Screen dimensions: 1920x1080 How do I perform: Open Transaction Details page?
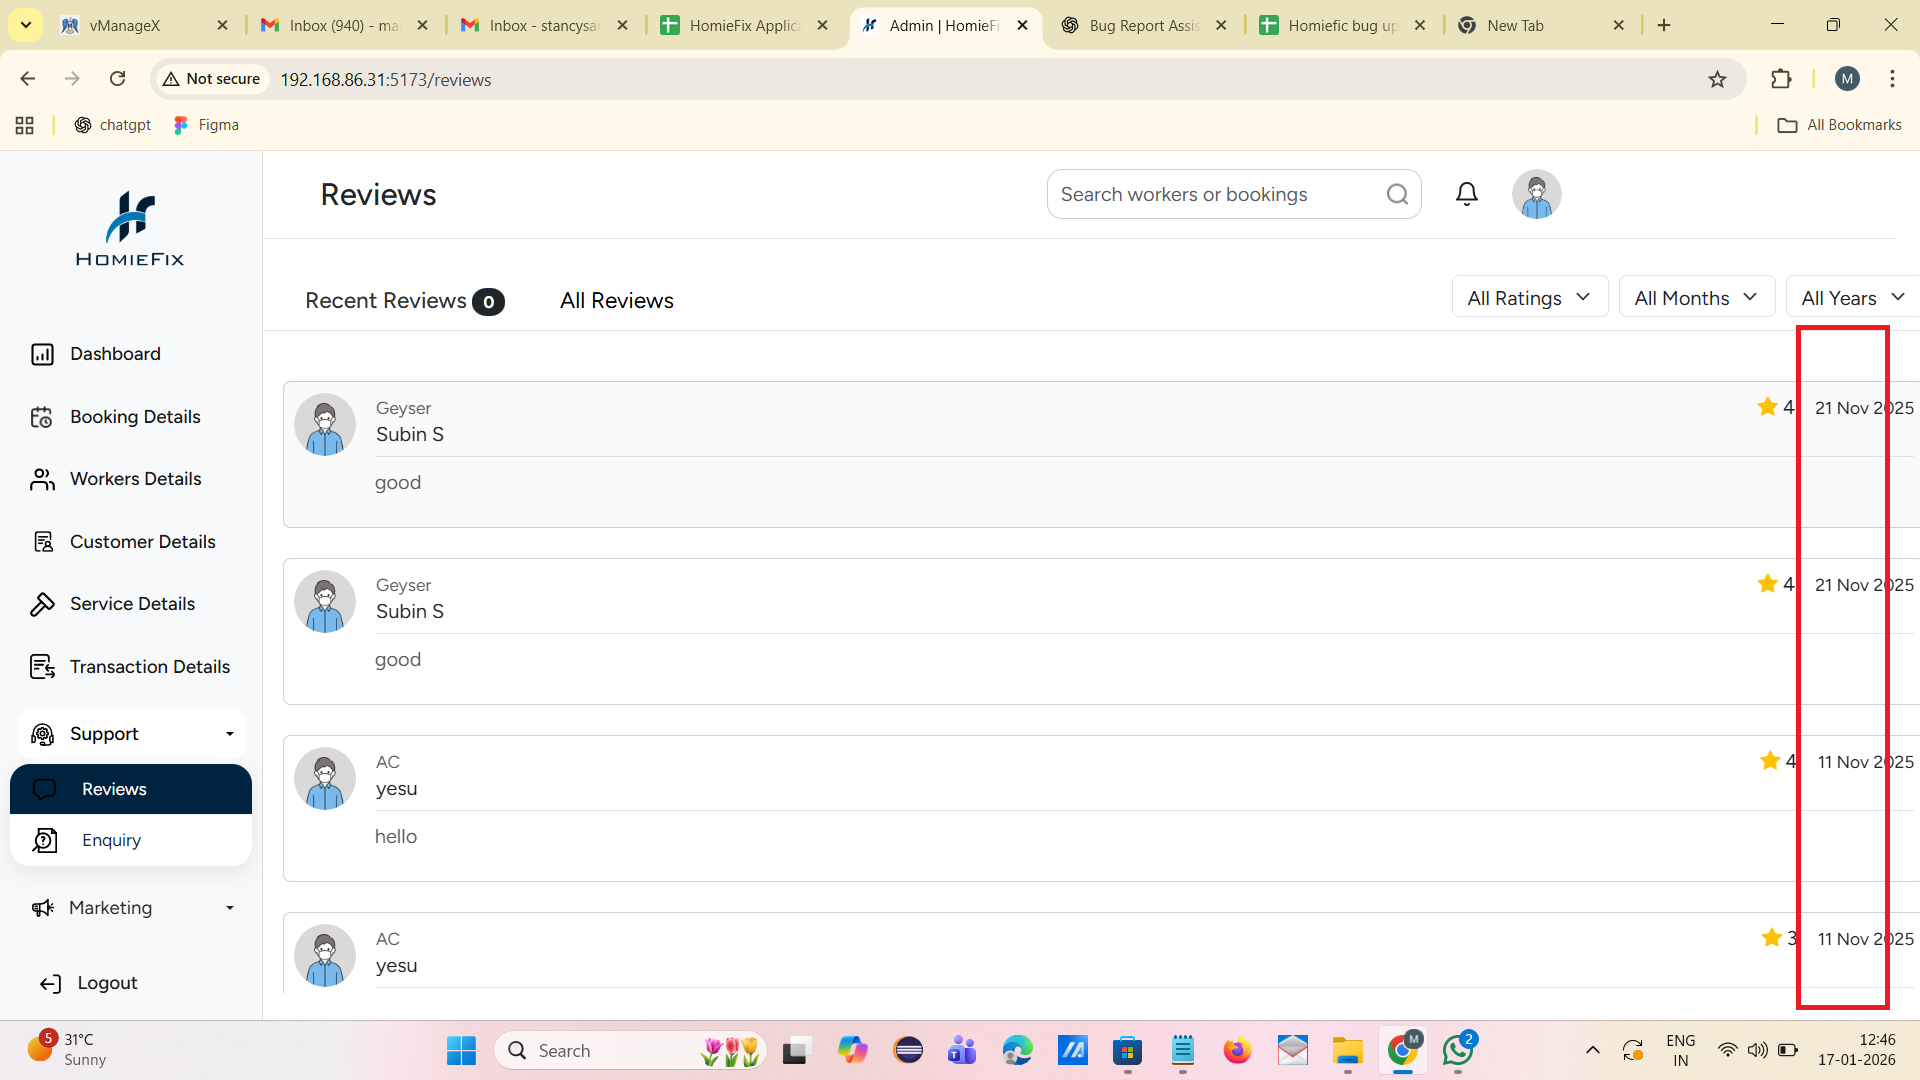(149, 667)
